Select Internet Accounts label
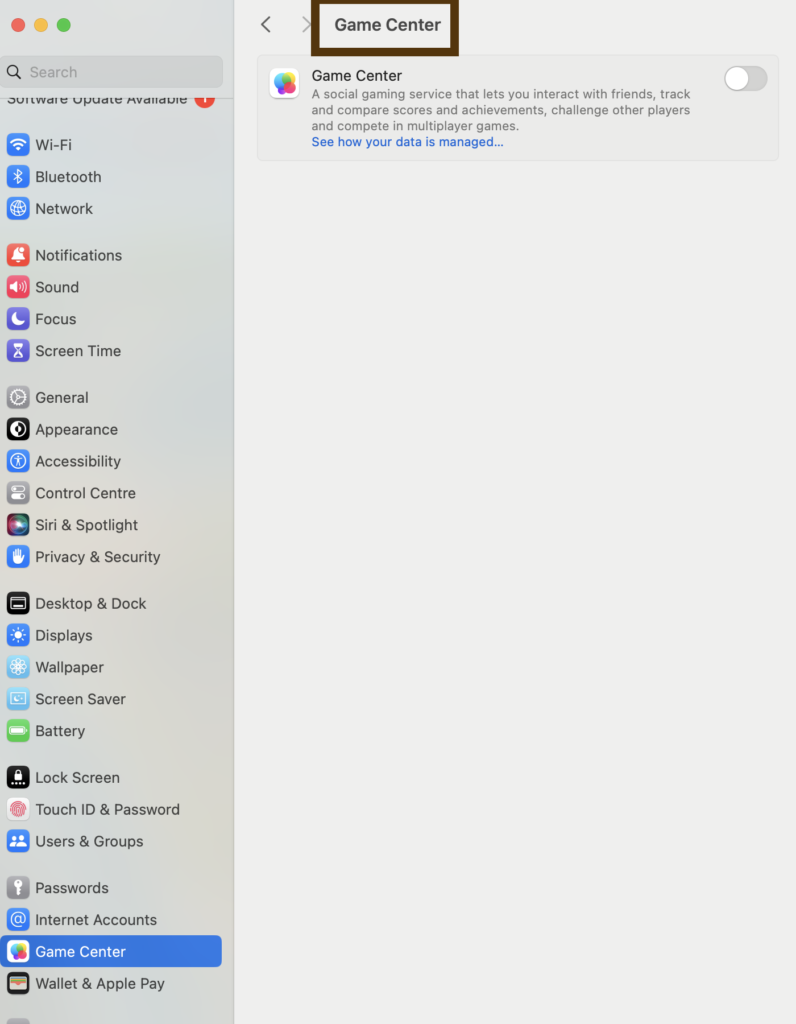 (96, 920)
